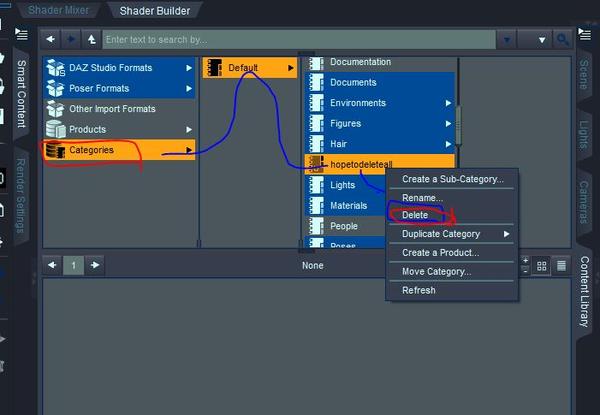600x415 pixels.
Task: Select Other Import Formats row
Action: [119, 109]
